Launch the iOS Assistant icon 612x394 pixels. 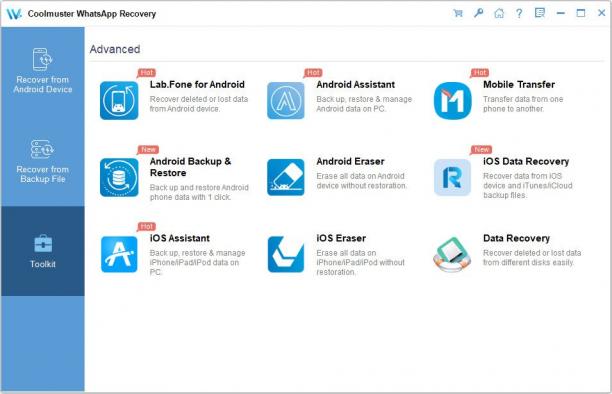[119, 254]
